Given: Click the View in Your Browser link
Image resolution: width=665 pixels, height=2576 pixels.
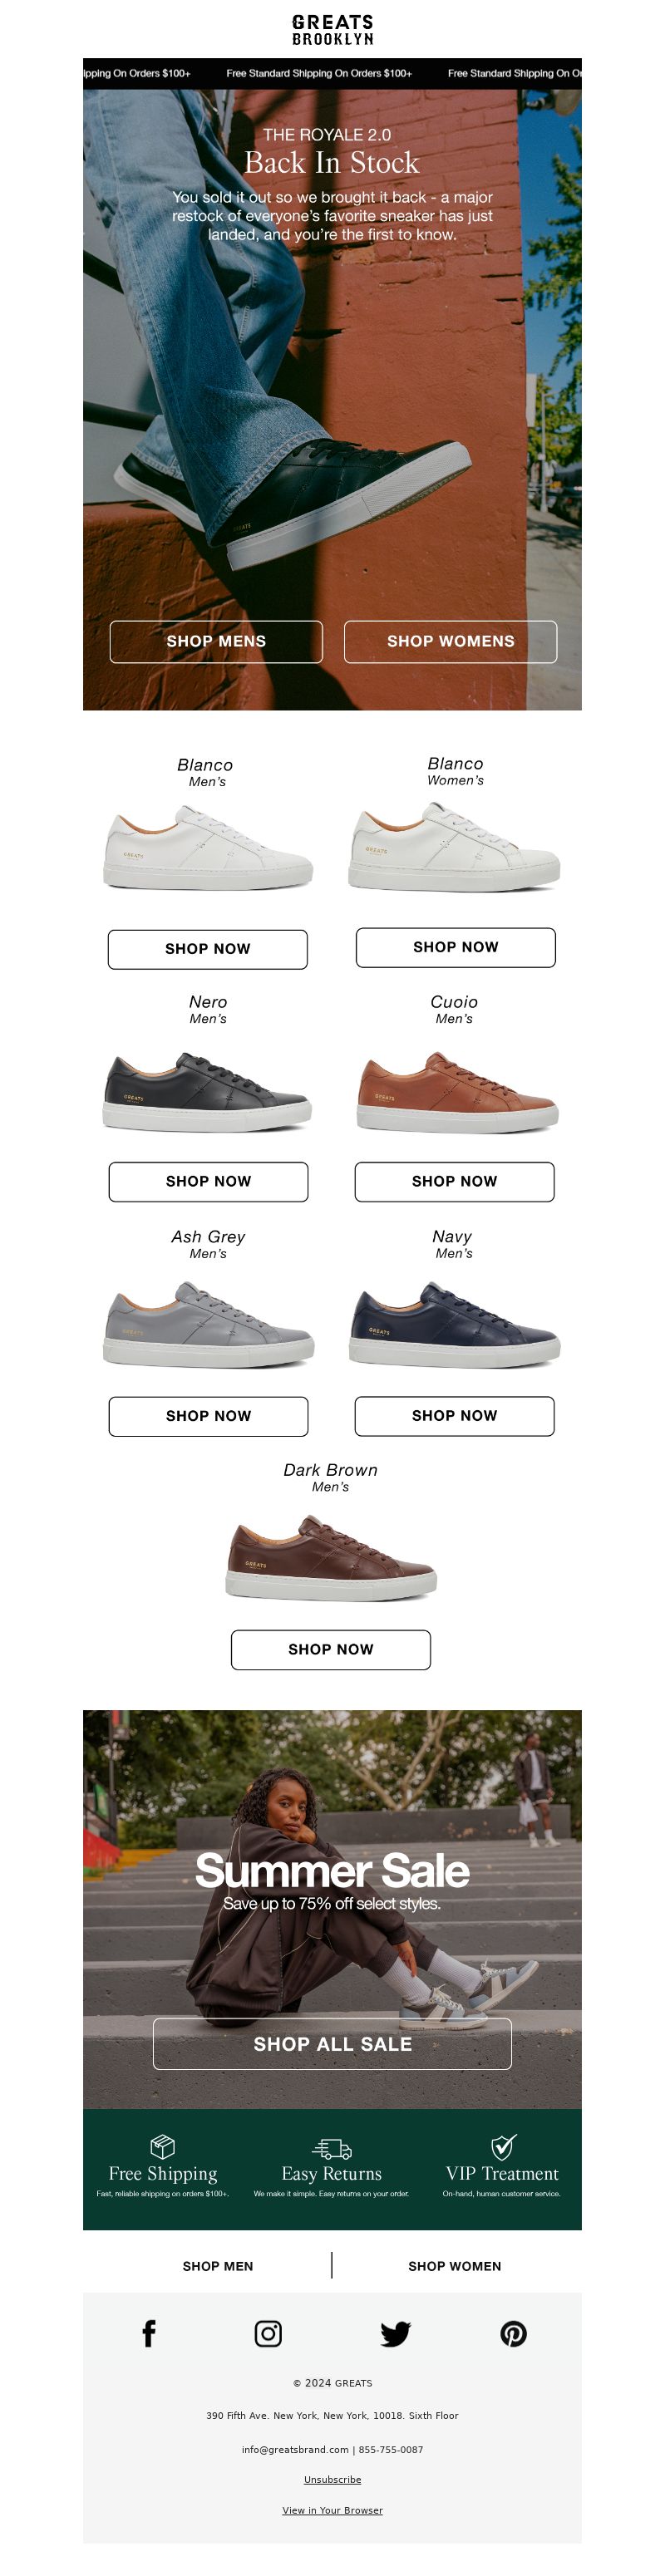Looking at the screenshot, I should (x=332, y=2510).
